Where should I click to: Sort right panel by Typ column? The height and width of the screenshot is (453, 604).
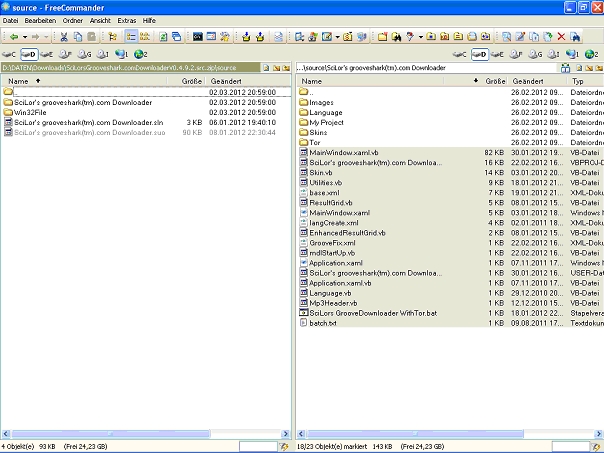(x=586, y=81)
